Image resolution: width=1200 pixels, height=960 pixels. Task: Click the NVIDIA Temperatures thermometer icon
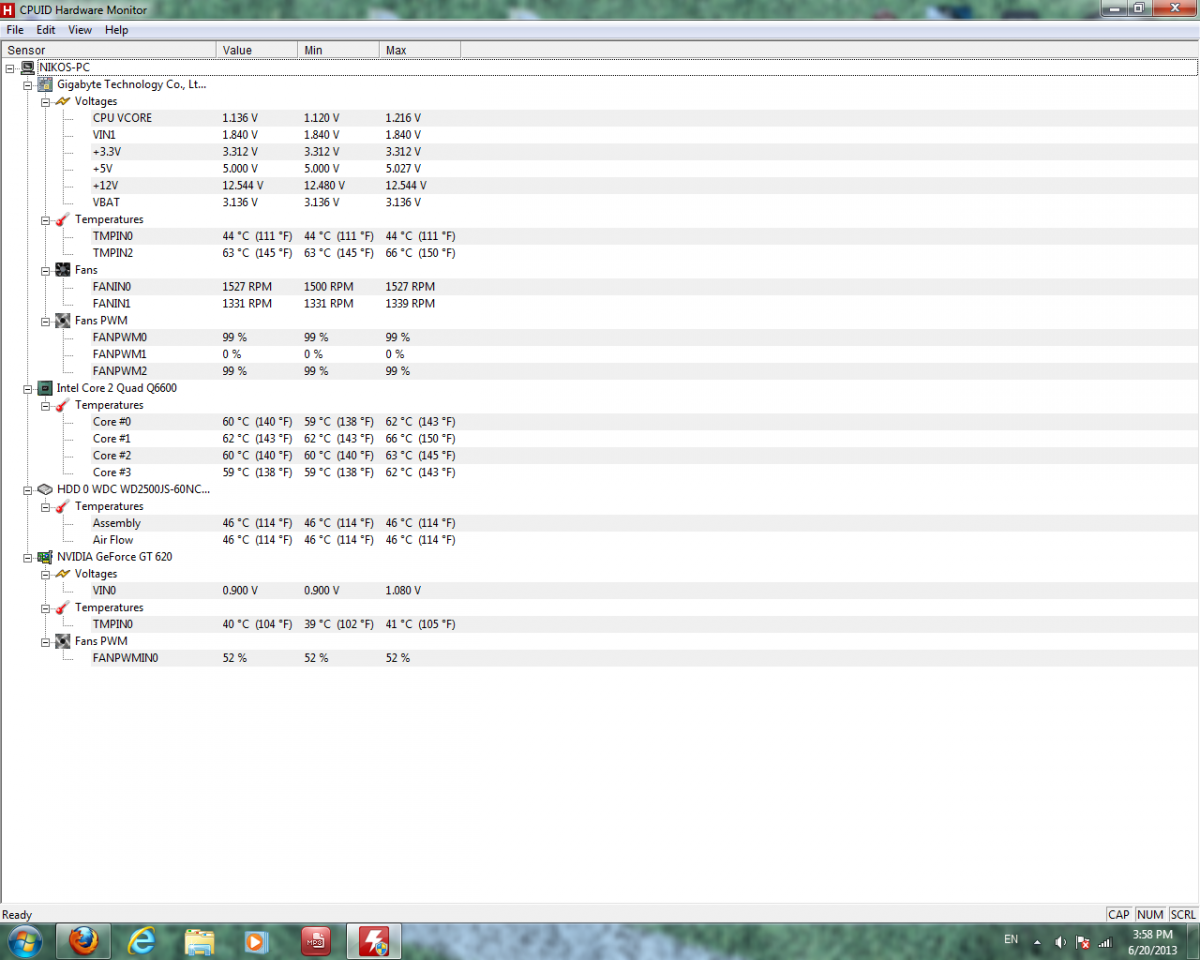point(63,608)
